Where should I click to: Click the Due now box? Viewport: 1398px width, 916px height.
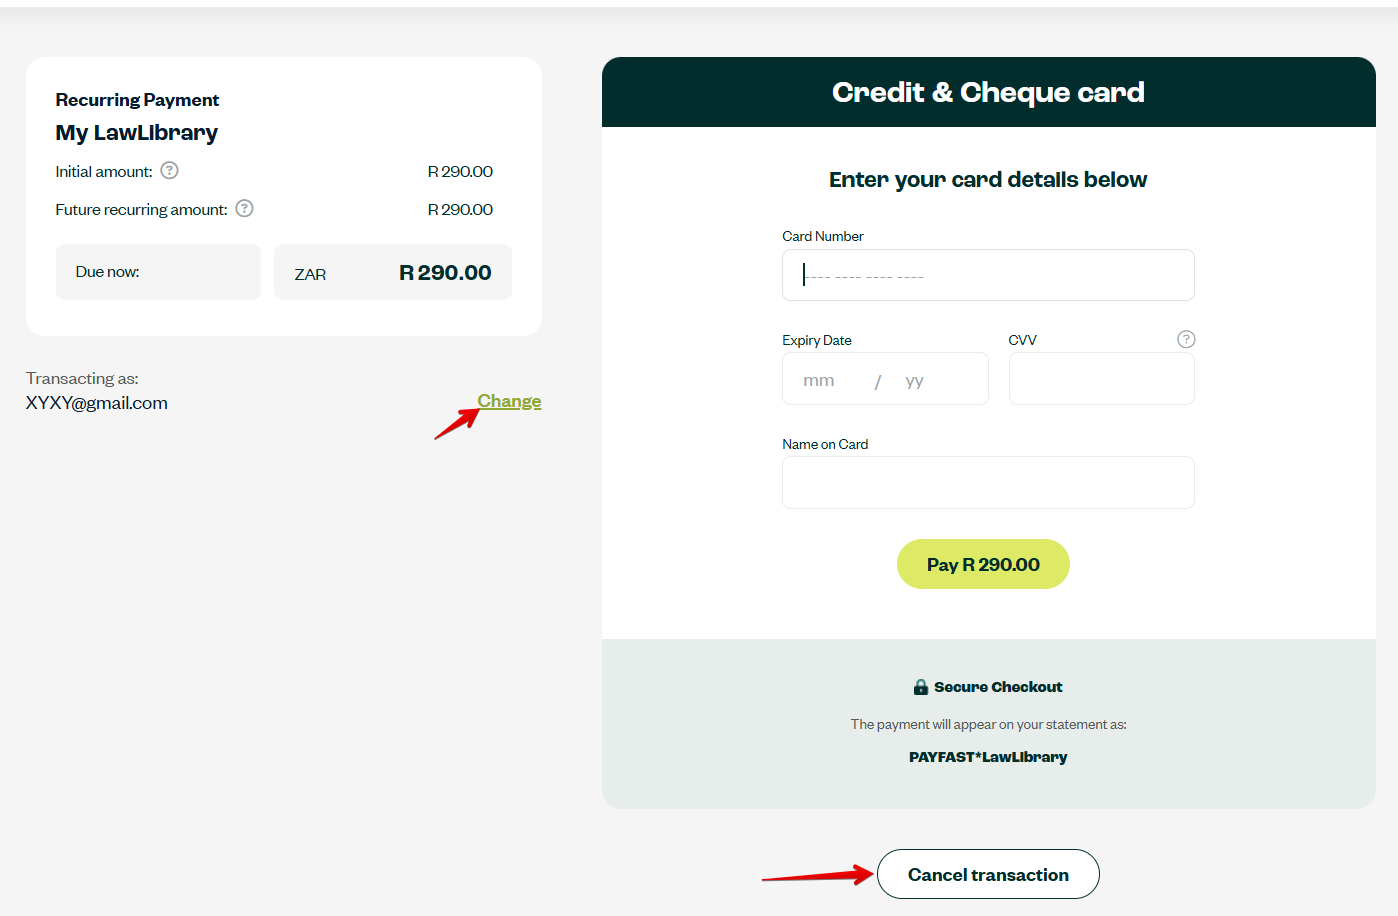click(x=158, y=272)
